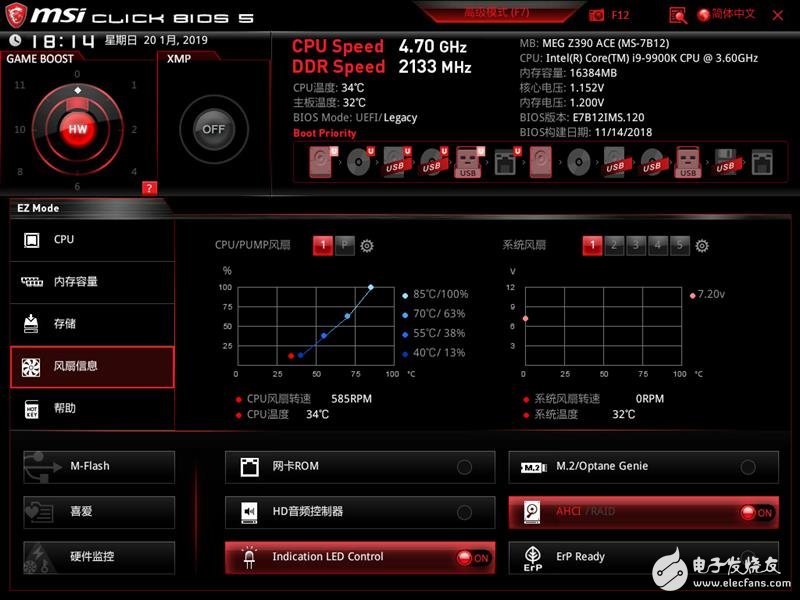Click the 40°C/13% fan curve point

pos(301,355)
